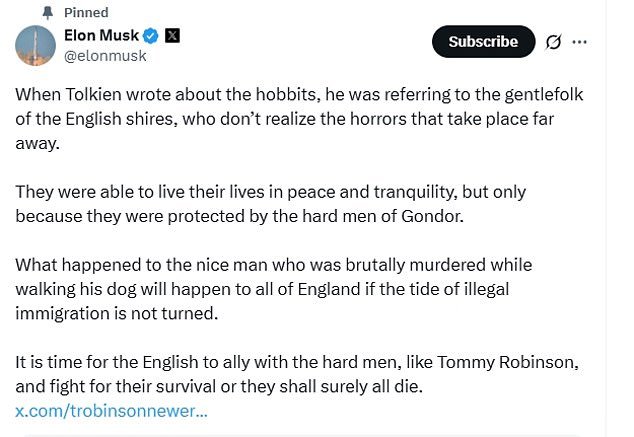The image size is (634, 437).
Task: Click the rocket profile avatar
Action: (35, 45)
